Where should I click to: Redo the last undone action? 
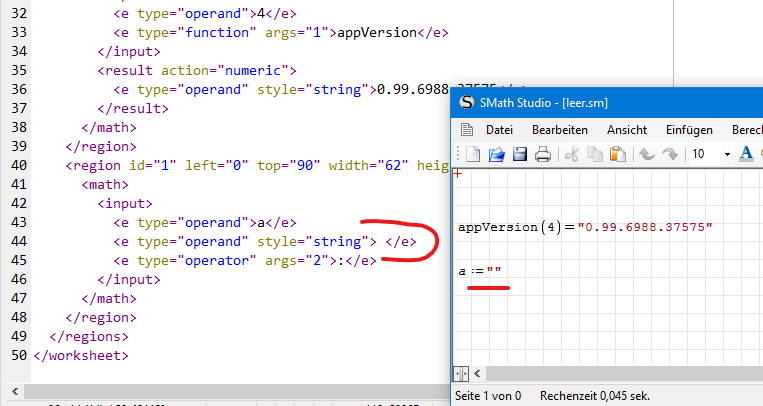pos(670,154)
